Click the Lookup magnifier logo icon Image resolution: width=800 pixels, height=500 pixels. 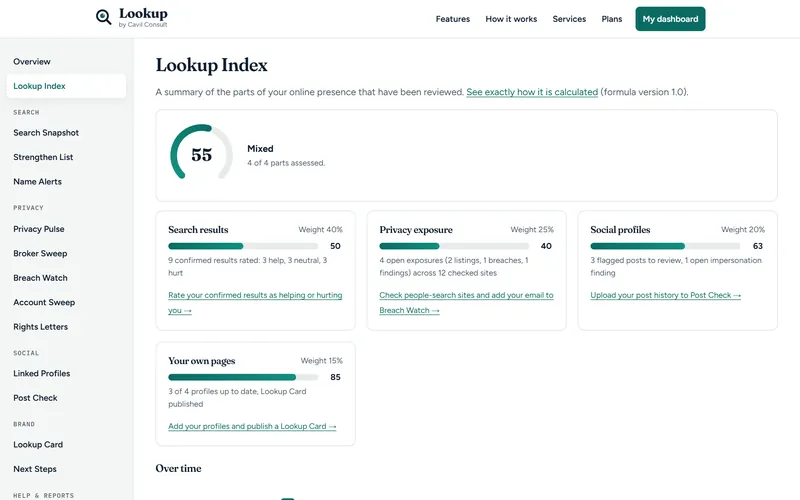104,17
